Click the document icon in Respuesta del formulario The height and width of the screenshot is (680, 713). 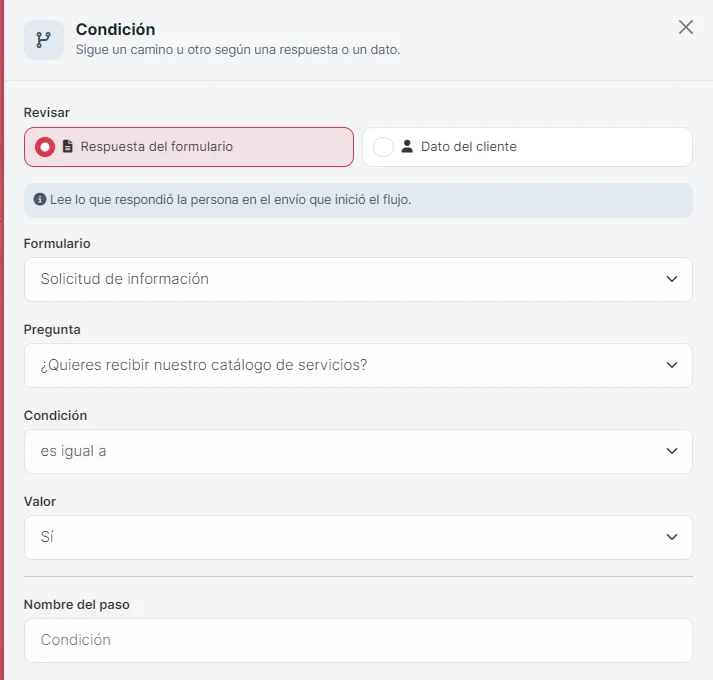pyautogui.click(x=68, y=146)
